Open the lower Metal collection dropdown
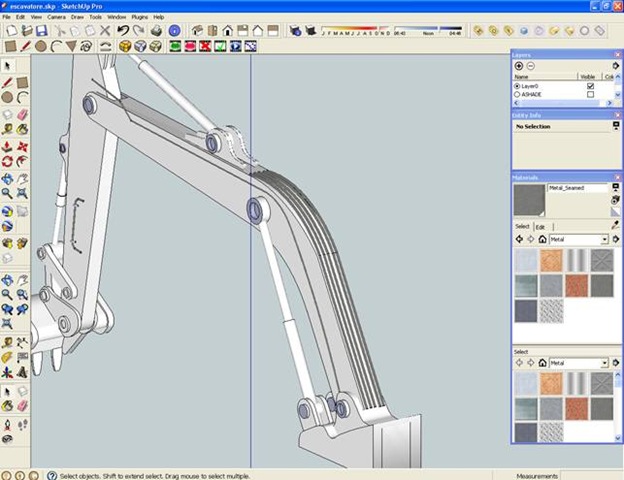 (x=605, y=363)
